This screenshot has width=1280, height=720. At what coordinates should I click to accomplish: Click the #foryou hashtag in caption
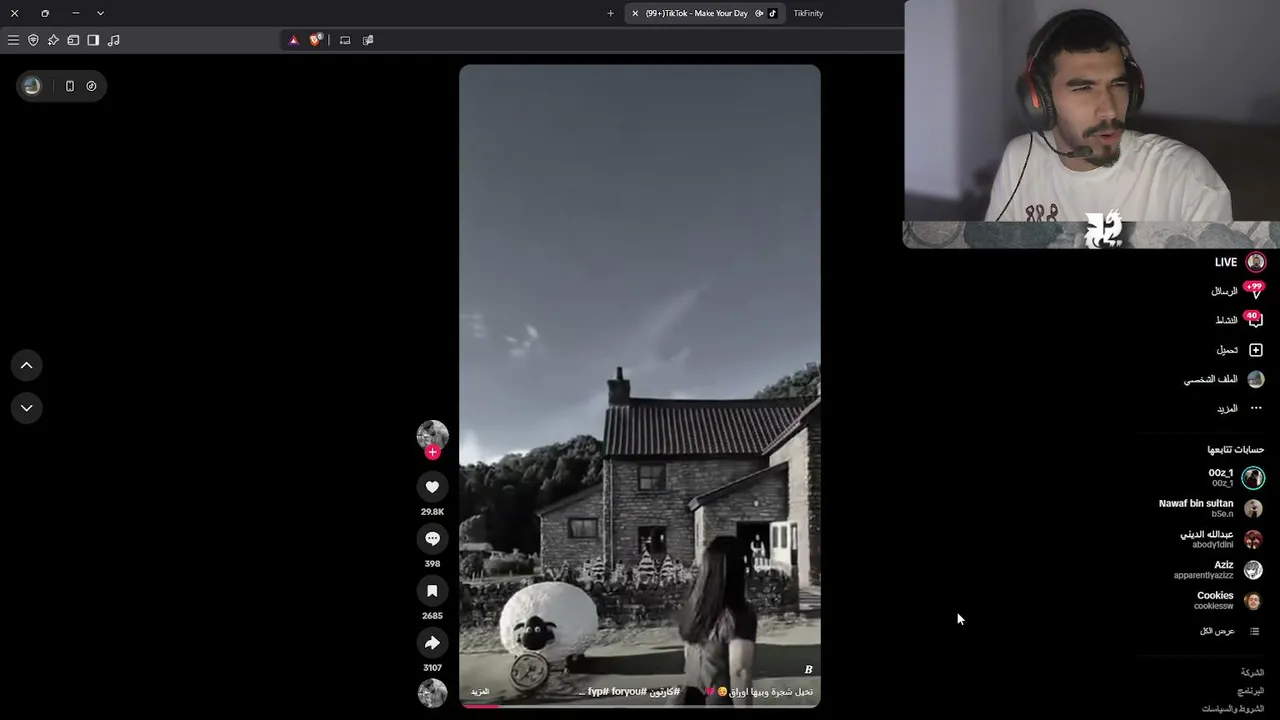click(x=629, y=692)
